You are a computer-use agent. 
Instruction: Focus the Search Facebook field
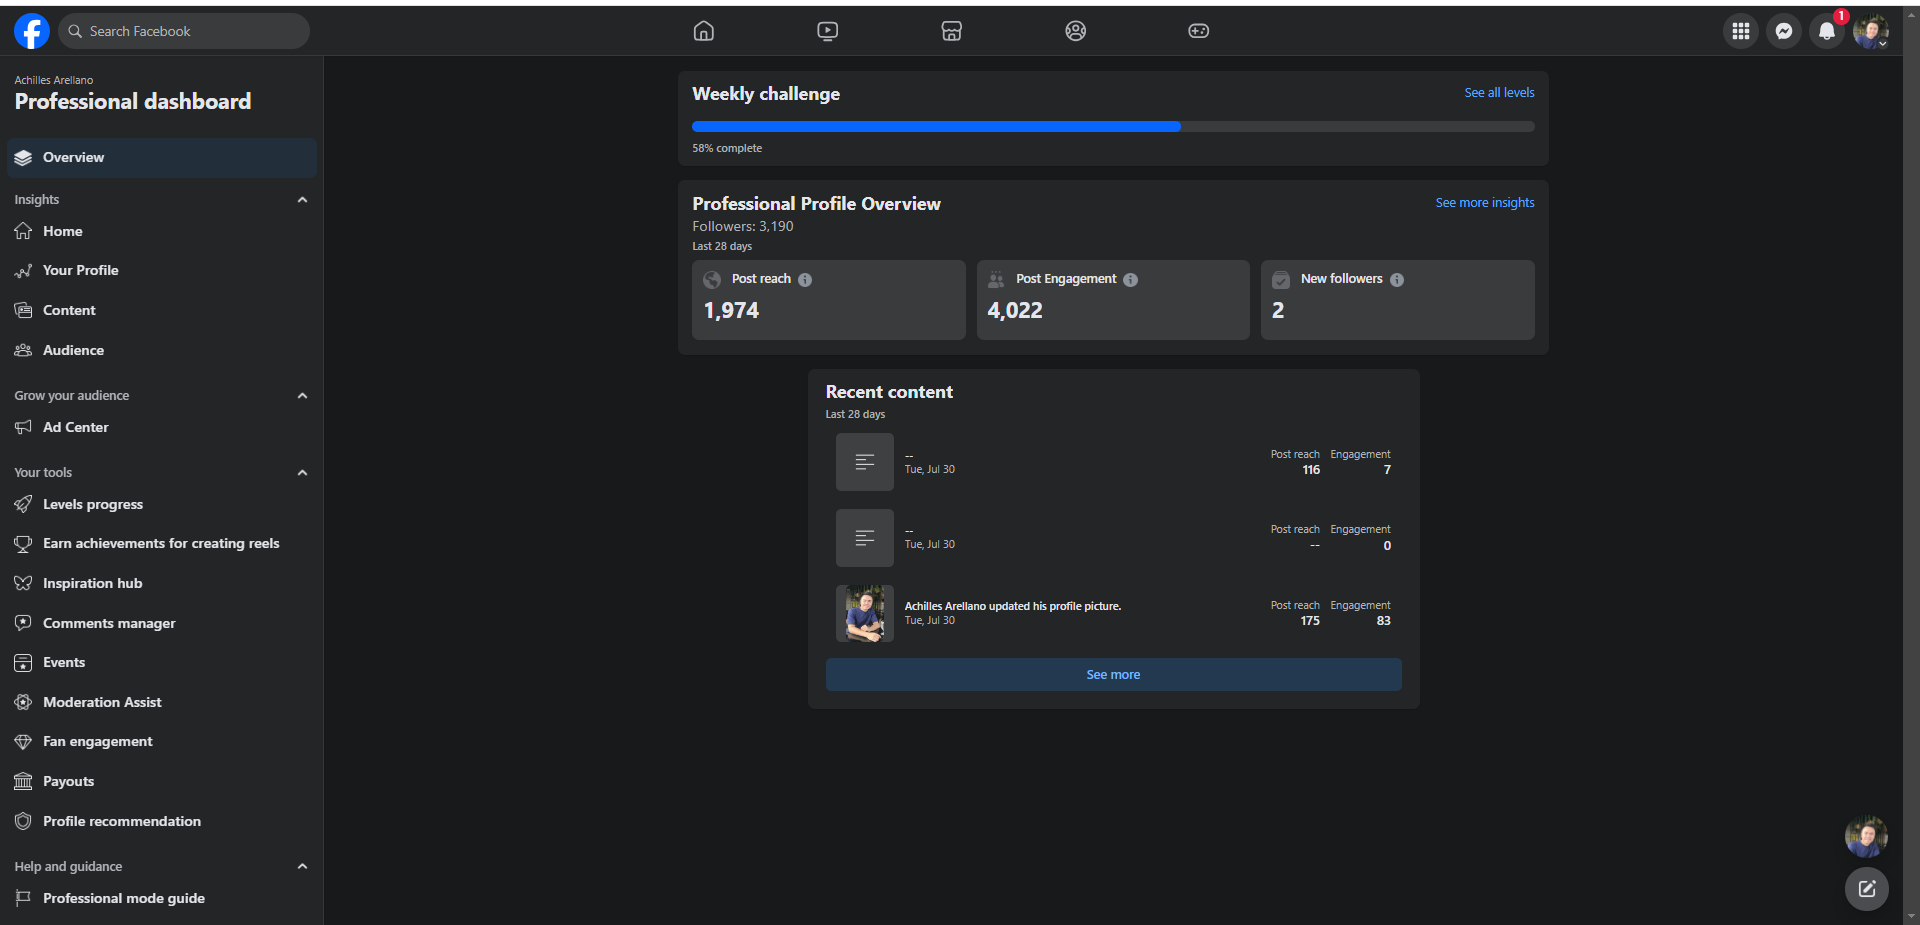point(184,31)
